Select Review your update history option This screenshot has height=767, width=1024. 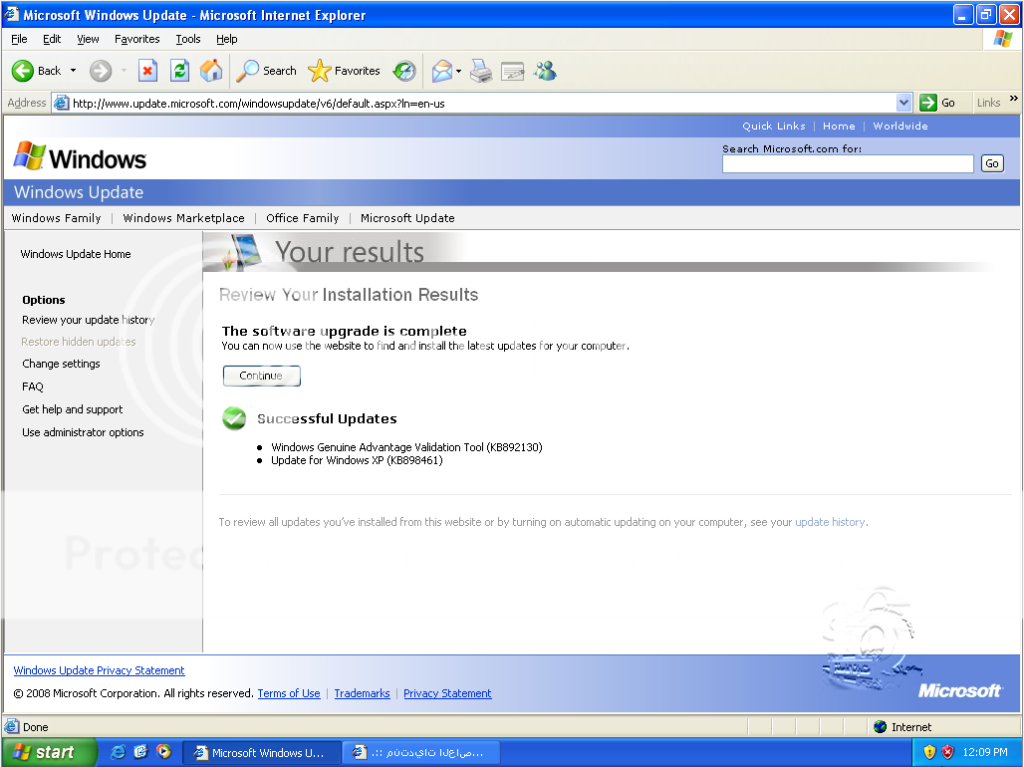(x=88, y=319)
